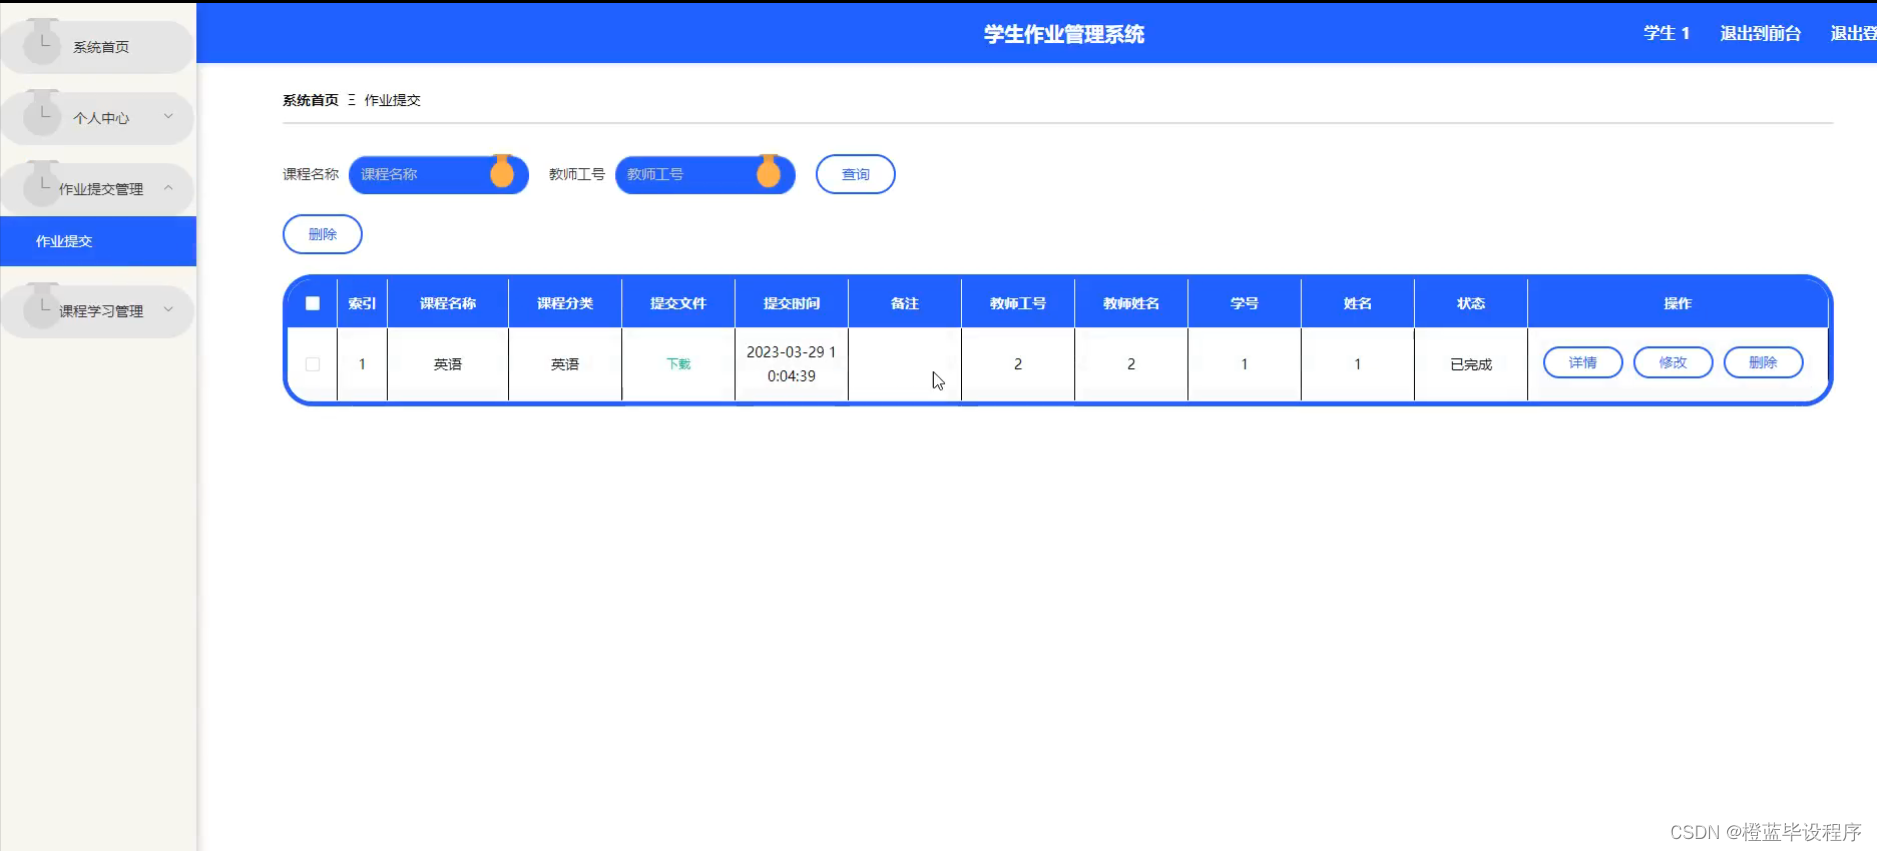Click the 学号 column header

[1244, 303]
